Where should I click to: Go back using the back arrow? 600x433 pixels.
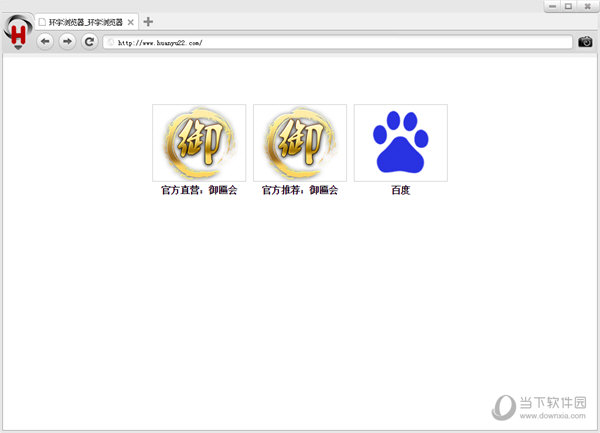click(x=45, y=41)
